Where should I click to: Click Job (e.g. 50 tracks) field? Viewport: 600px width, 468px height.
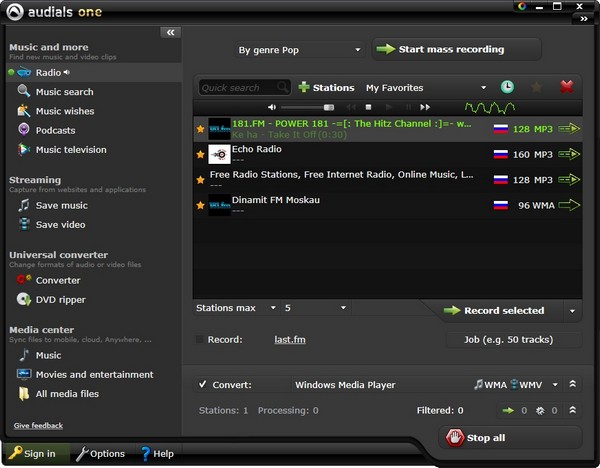point(514,339)
